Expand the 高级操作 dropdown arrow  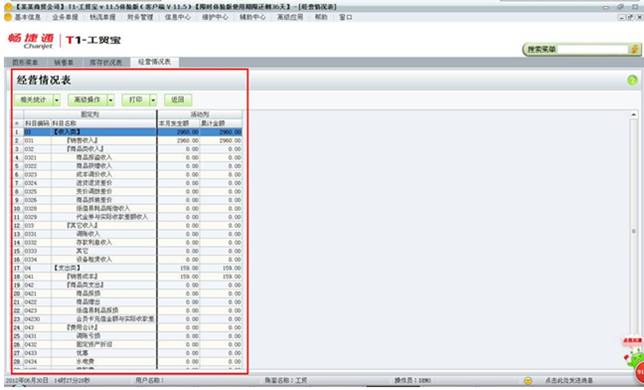point(110,100)
